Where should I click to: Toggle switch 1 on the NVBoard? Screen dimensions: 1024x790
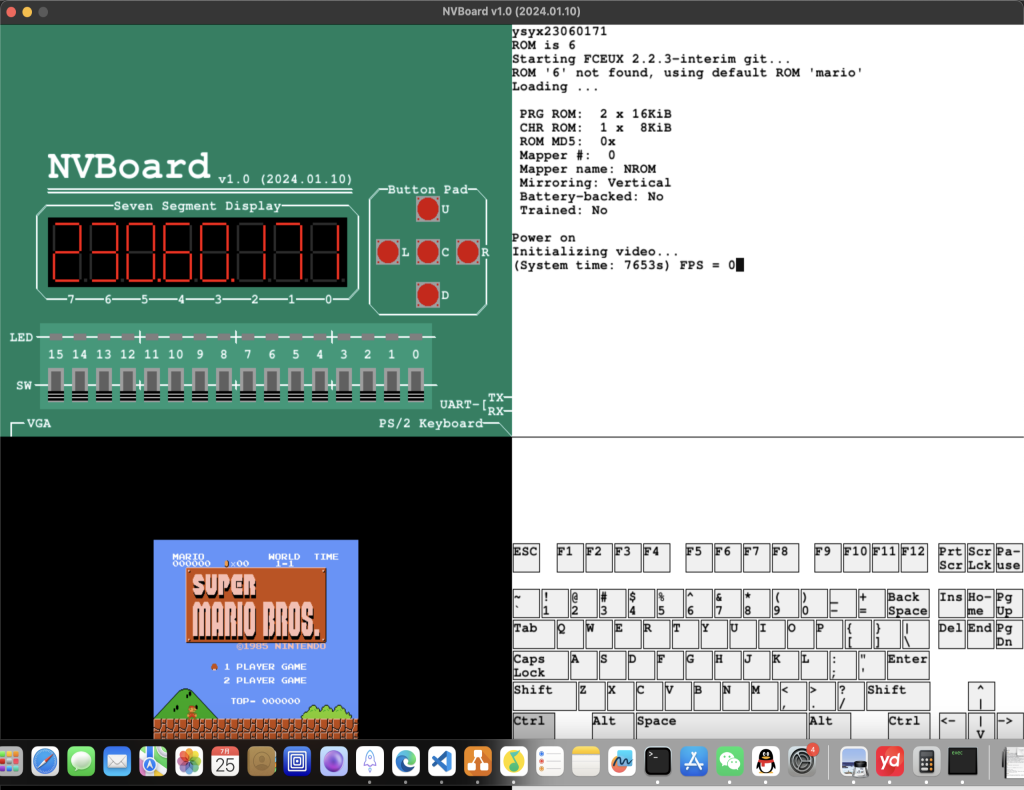[x=392, y=385]
